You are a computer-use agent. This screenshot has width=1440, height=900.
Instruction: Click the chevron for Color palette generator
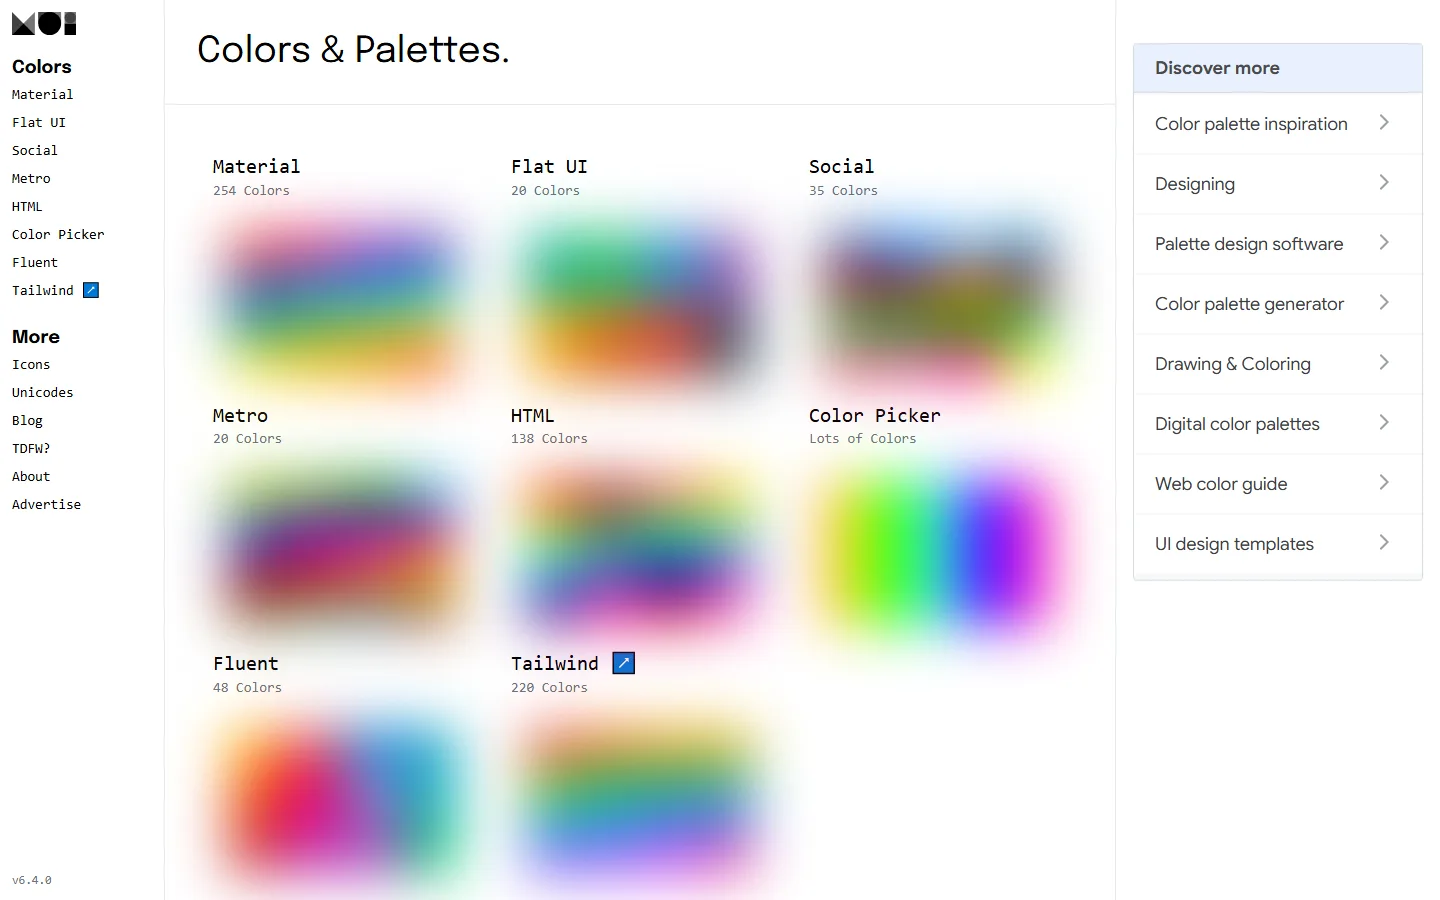(1384, 302)
